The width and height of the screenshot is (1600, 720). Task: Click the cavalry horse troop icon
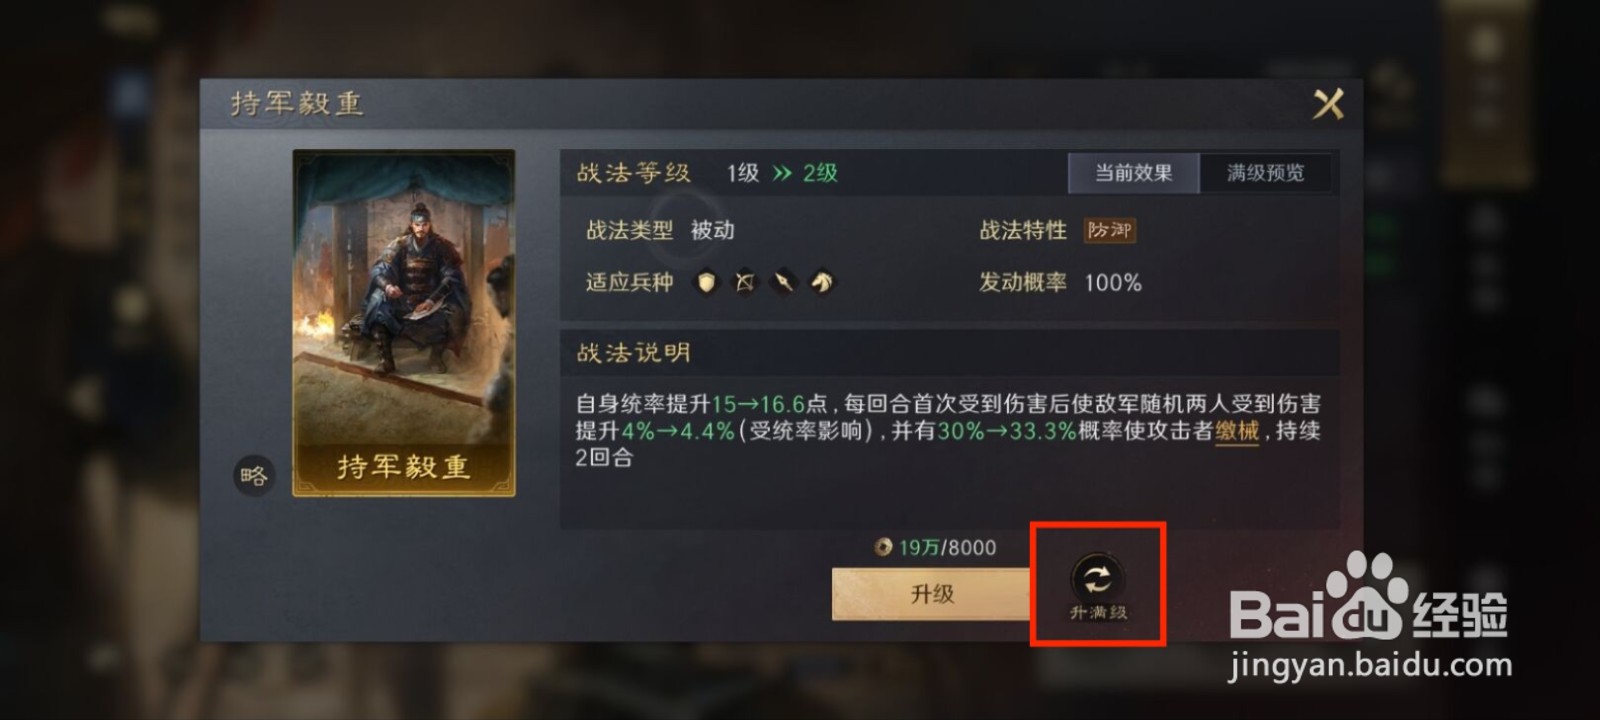coord(822,283)
